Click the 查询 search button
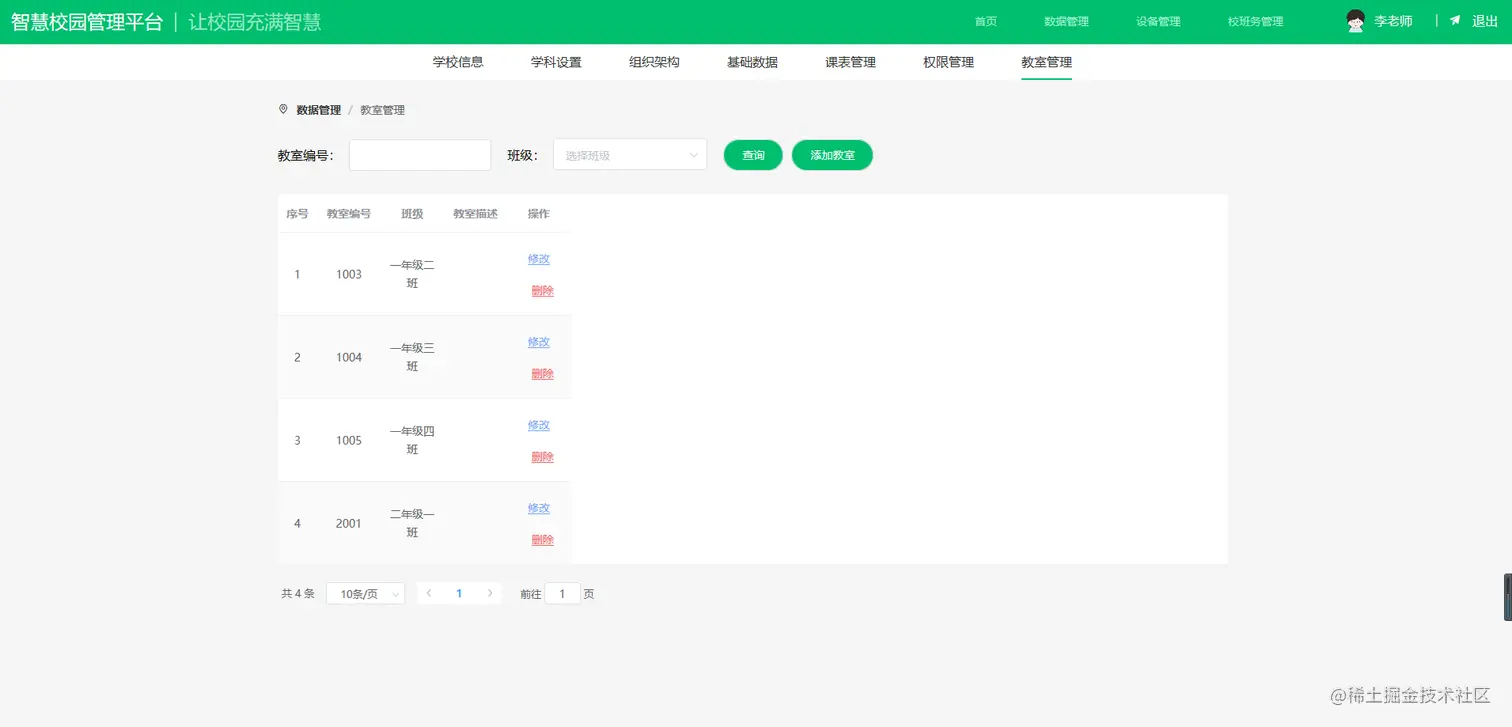This screenshot has width=1512, height=727. click(x=752, y=155)
